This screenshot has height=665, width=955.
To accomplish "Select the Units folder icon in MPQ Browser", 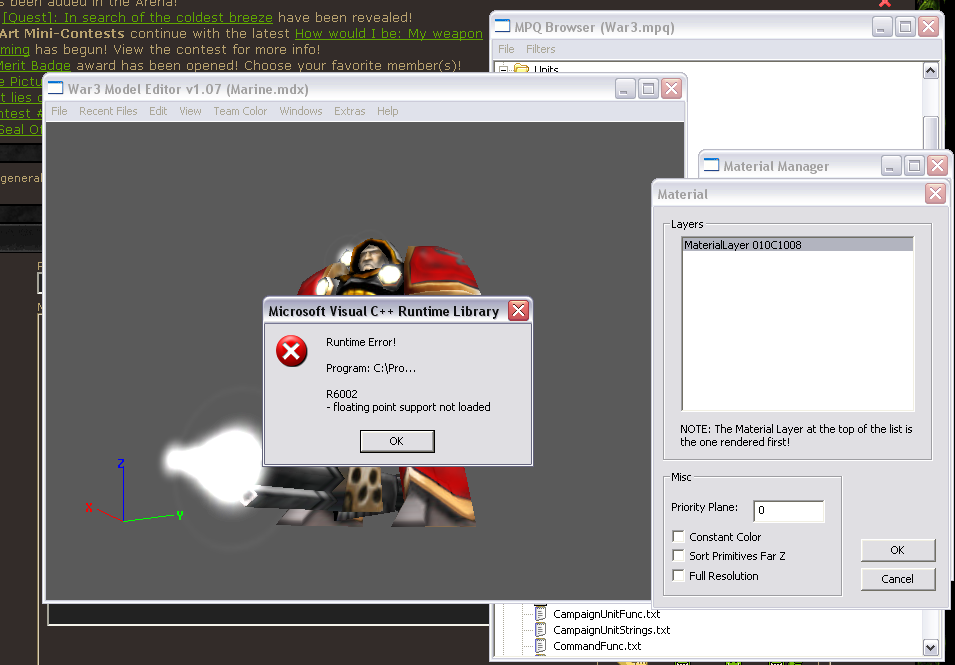I will 521,68.
